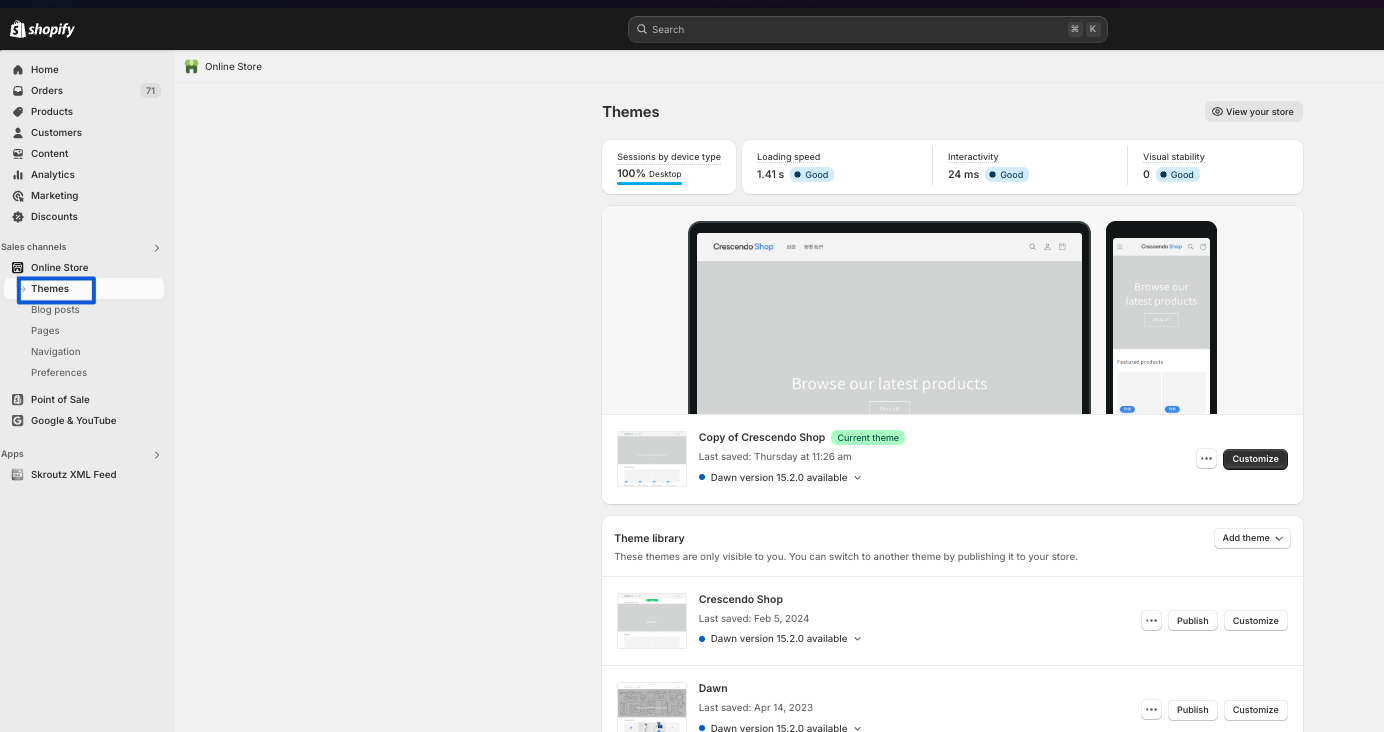Click the Marketing target icon
The image size is (1384, 732).
(18, 196)
